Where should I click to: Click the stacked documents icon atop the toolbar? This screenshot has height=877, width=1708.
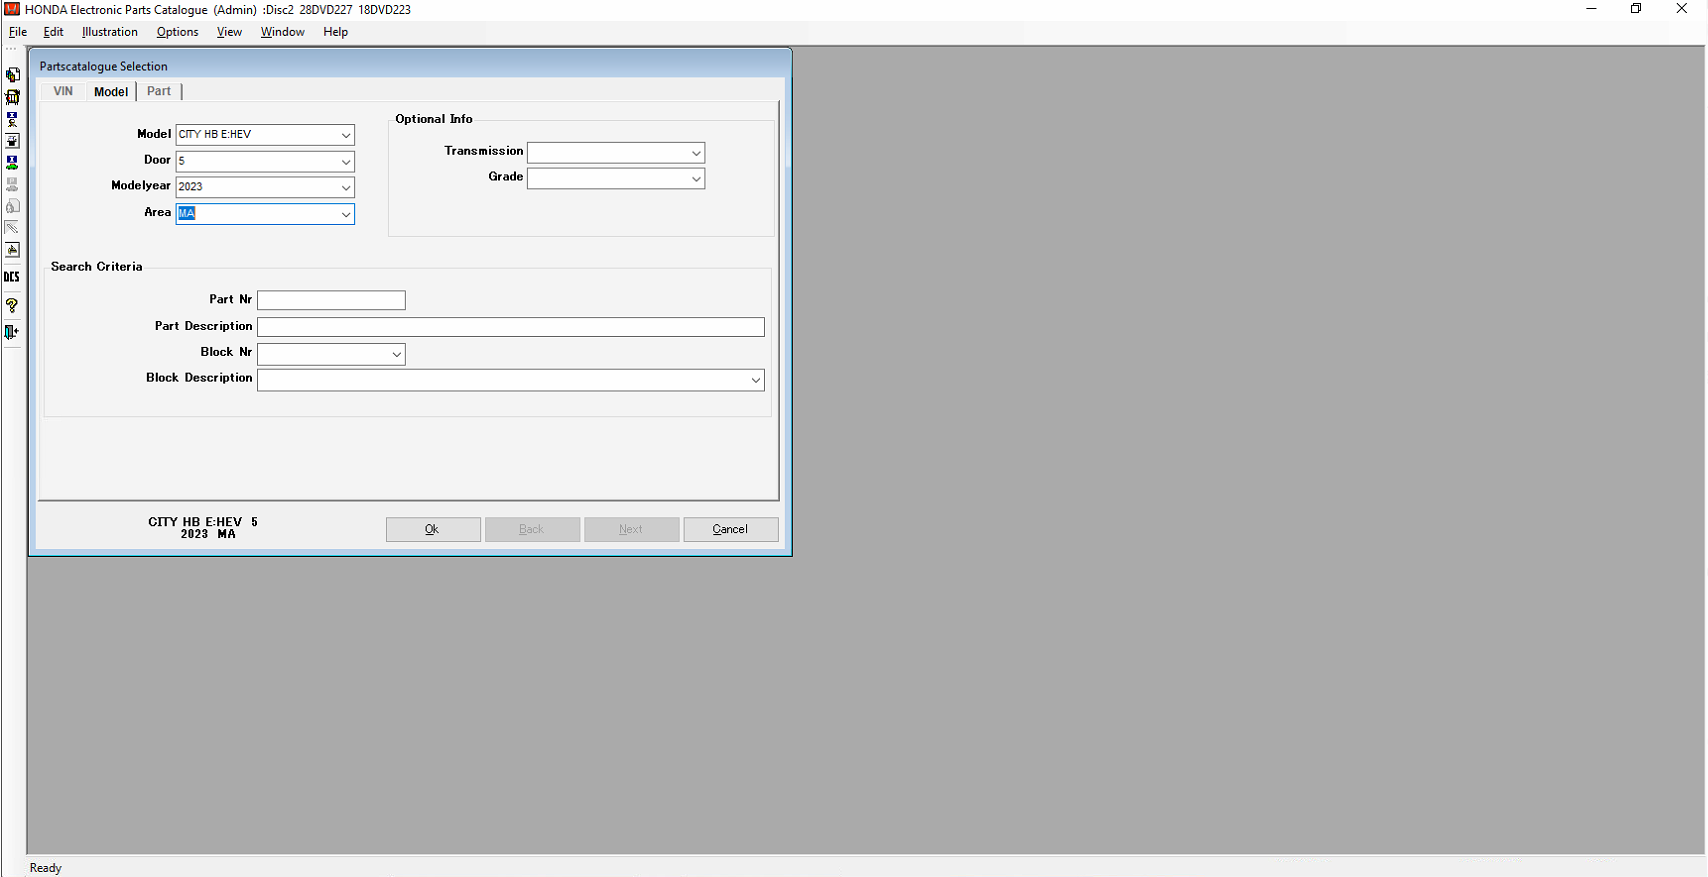(12, 75)
